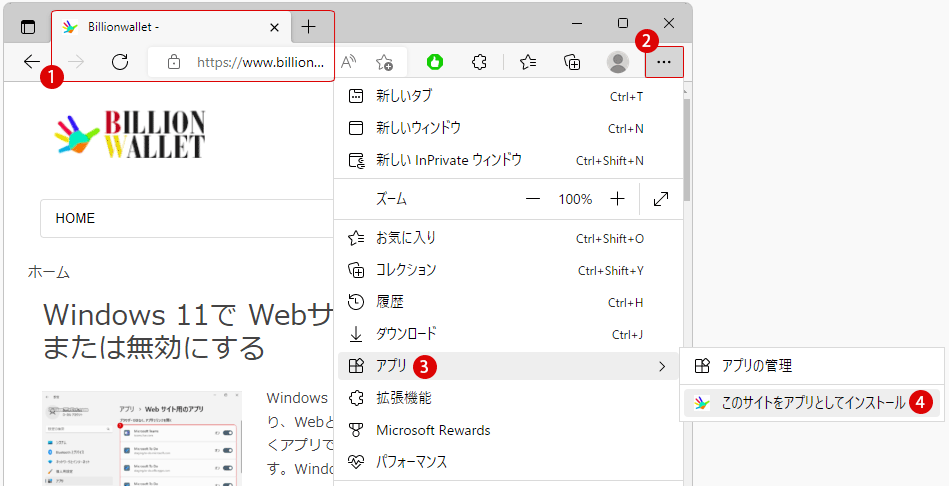
Task: Select アプリの管理 in submenu
Action: point(812,366)
